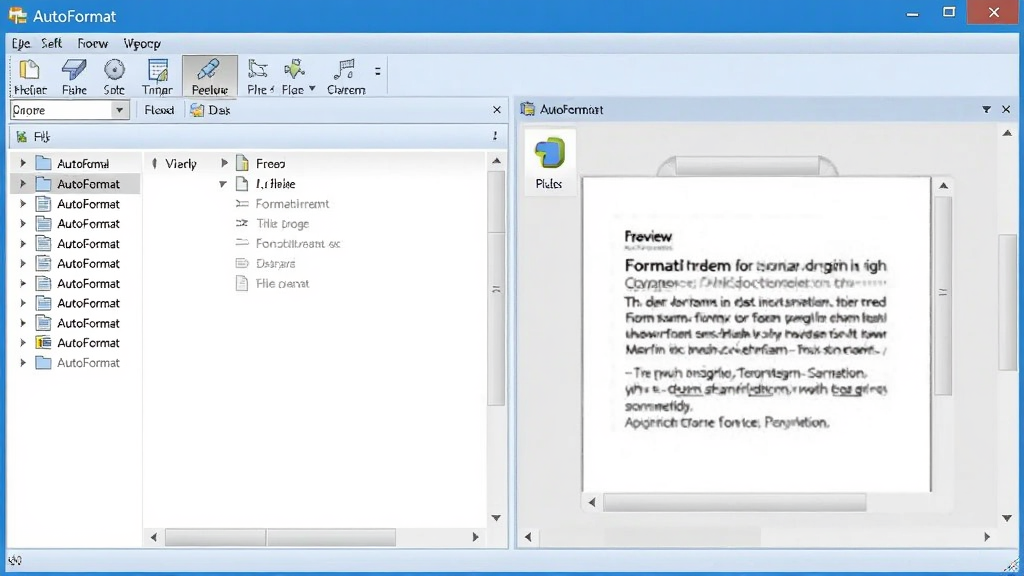Screen dimensions: 1024x576
Task: Open the "Wpocp" menu
Action: point(142,44)
